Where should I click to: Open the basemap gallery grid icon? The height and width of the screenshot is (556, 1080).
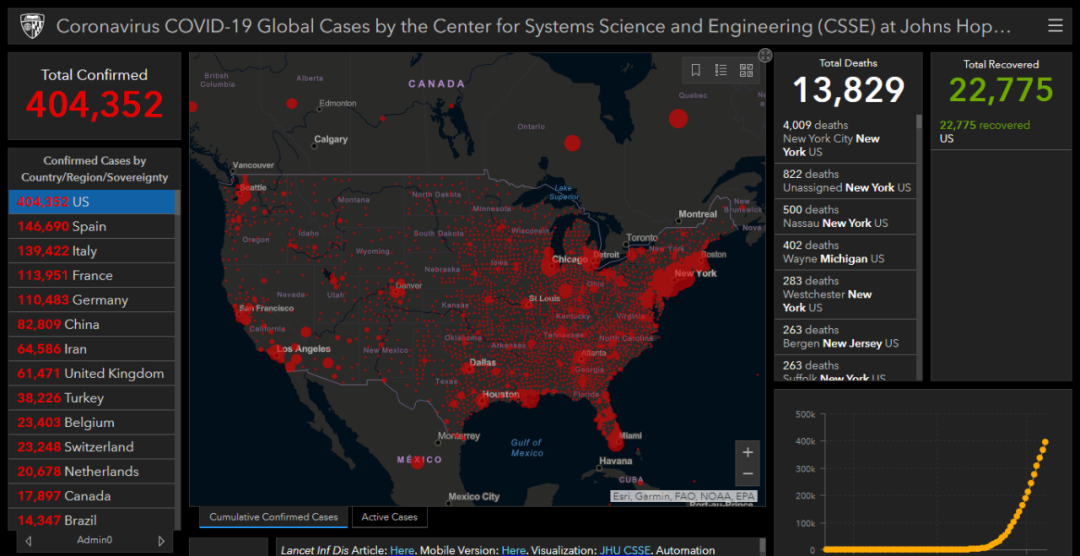click(746, 70)
